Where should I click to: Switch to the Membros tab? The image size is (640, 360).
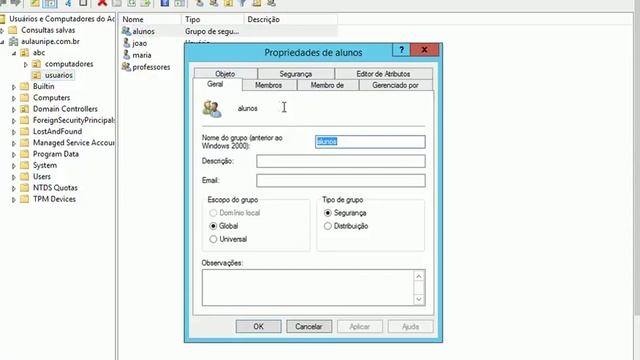268,85
